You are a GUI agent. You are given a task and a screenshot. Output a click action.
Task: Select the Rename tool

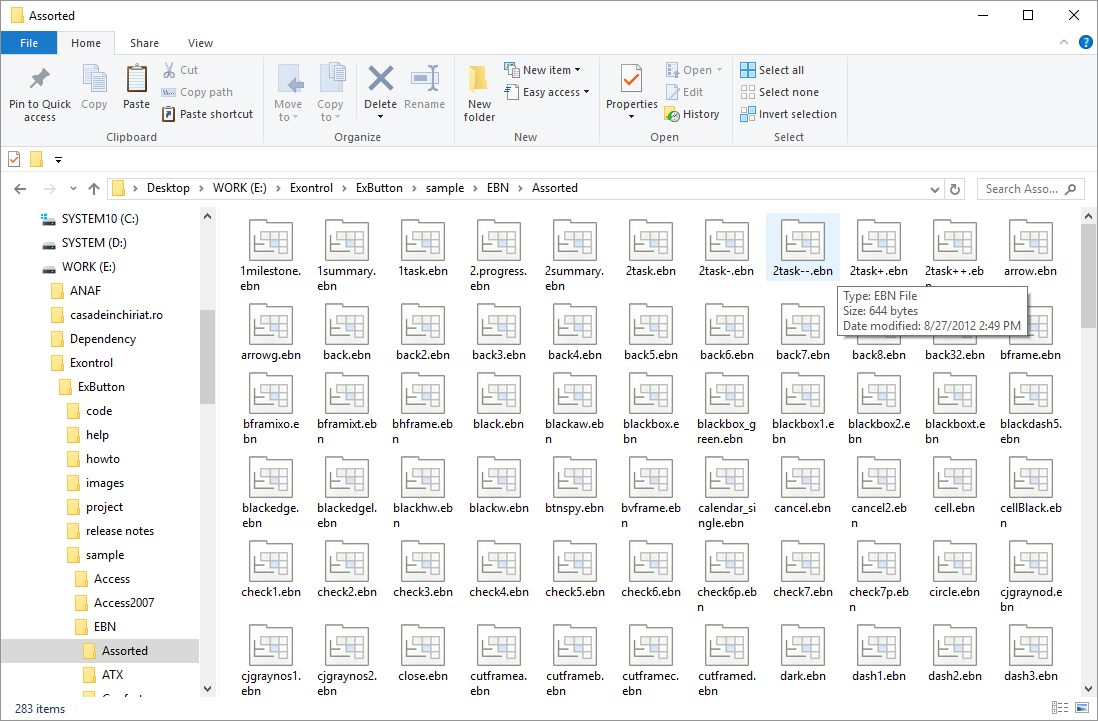424,90
